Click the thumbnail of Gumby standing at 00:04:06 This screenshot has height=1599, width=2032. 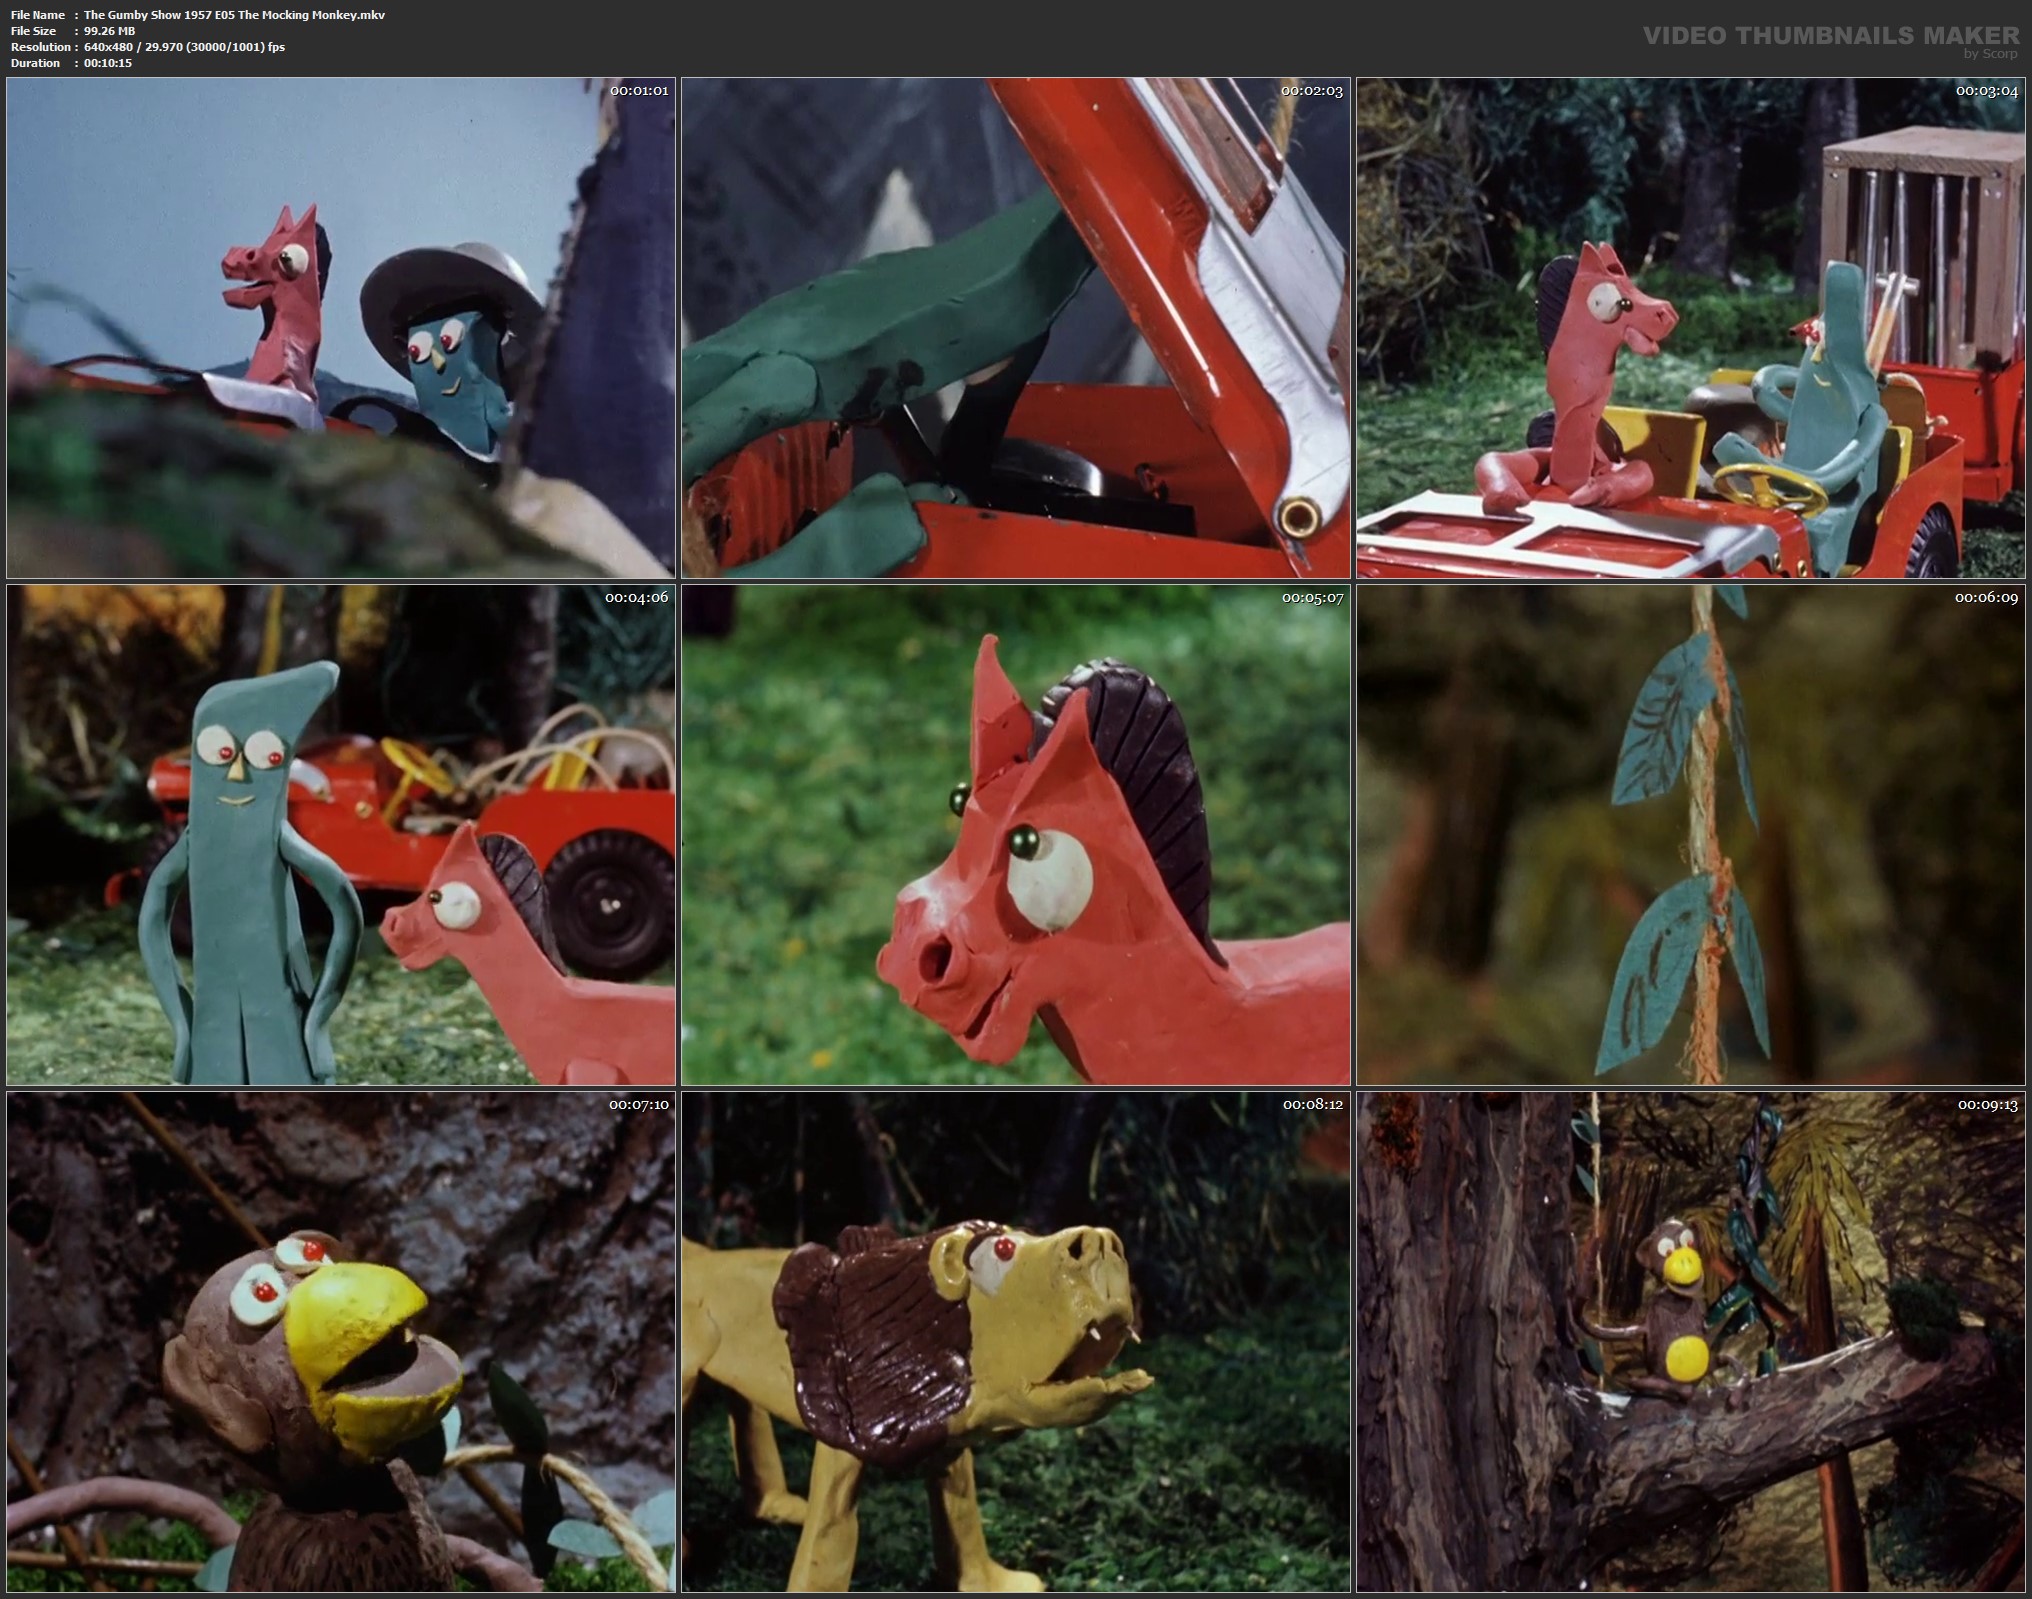(x=341, y=835)
